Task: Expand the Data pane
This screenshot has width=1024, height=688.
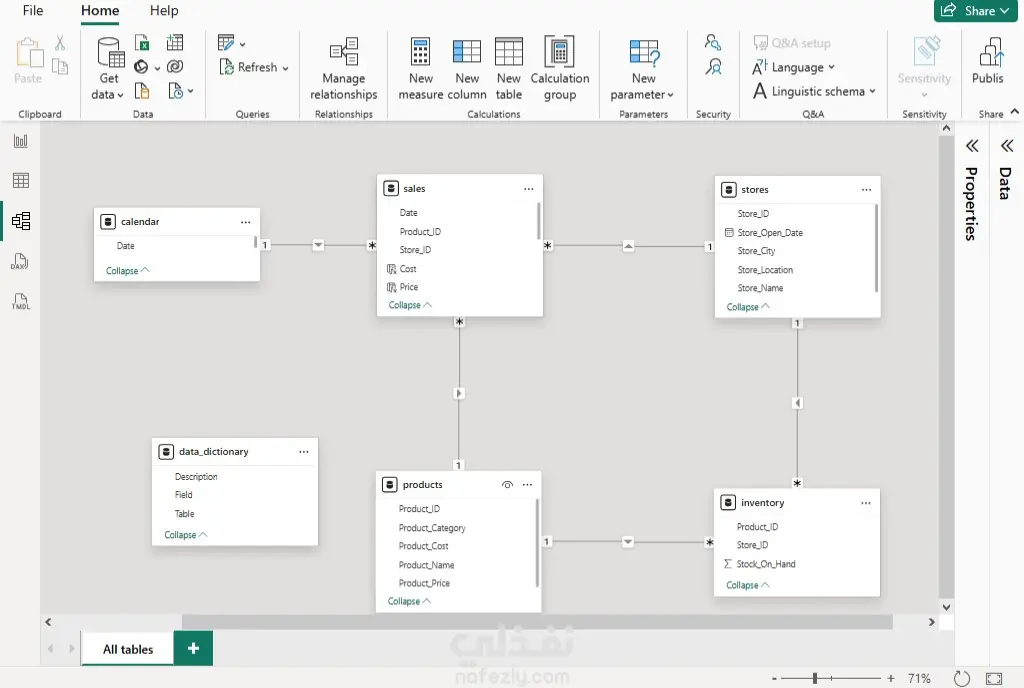Action: tap(1006, 146)
